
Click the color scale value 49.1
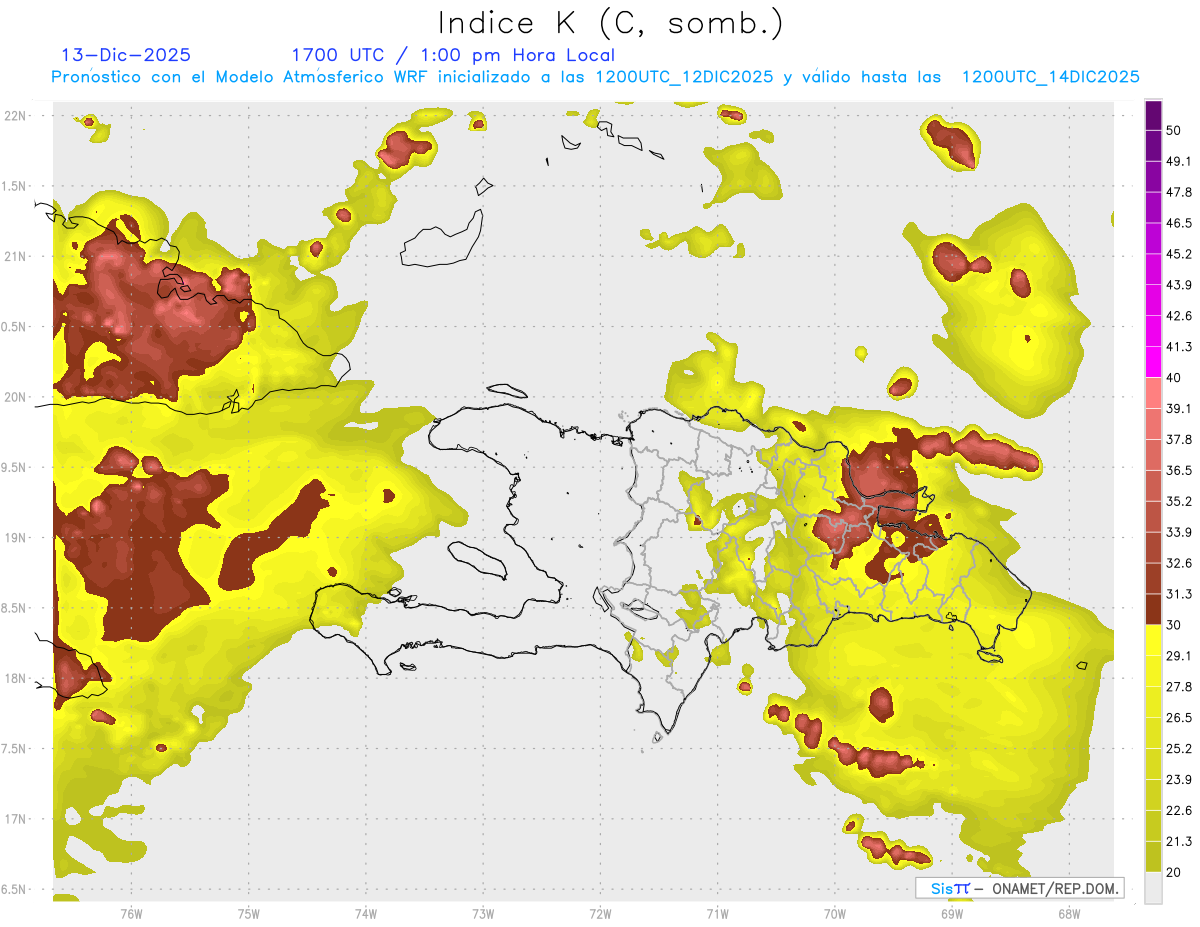coord(1179,161)
